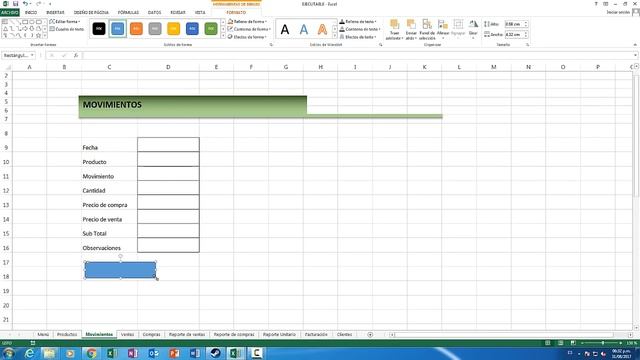
Task: Select the blue rectangle shape
Action: [120, 270]
